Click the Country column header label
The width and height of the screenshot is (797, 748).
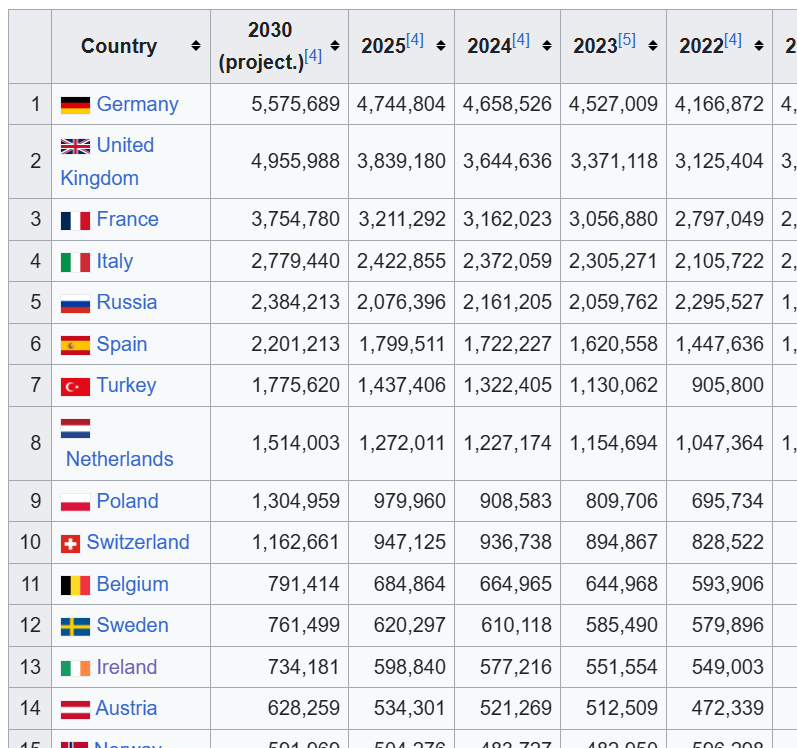119,46
